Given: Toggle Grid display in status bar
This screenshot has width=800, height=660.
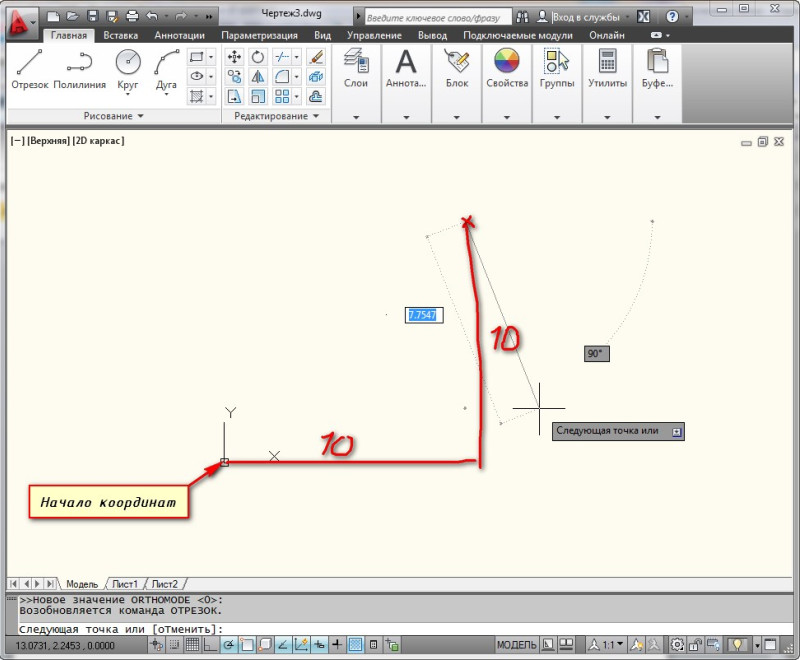Looking at the screenshot, I should [192, 645].
